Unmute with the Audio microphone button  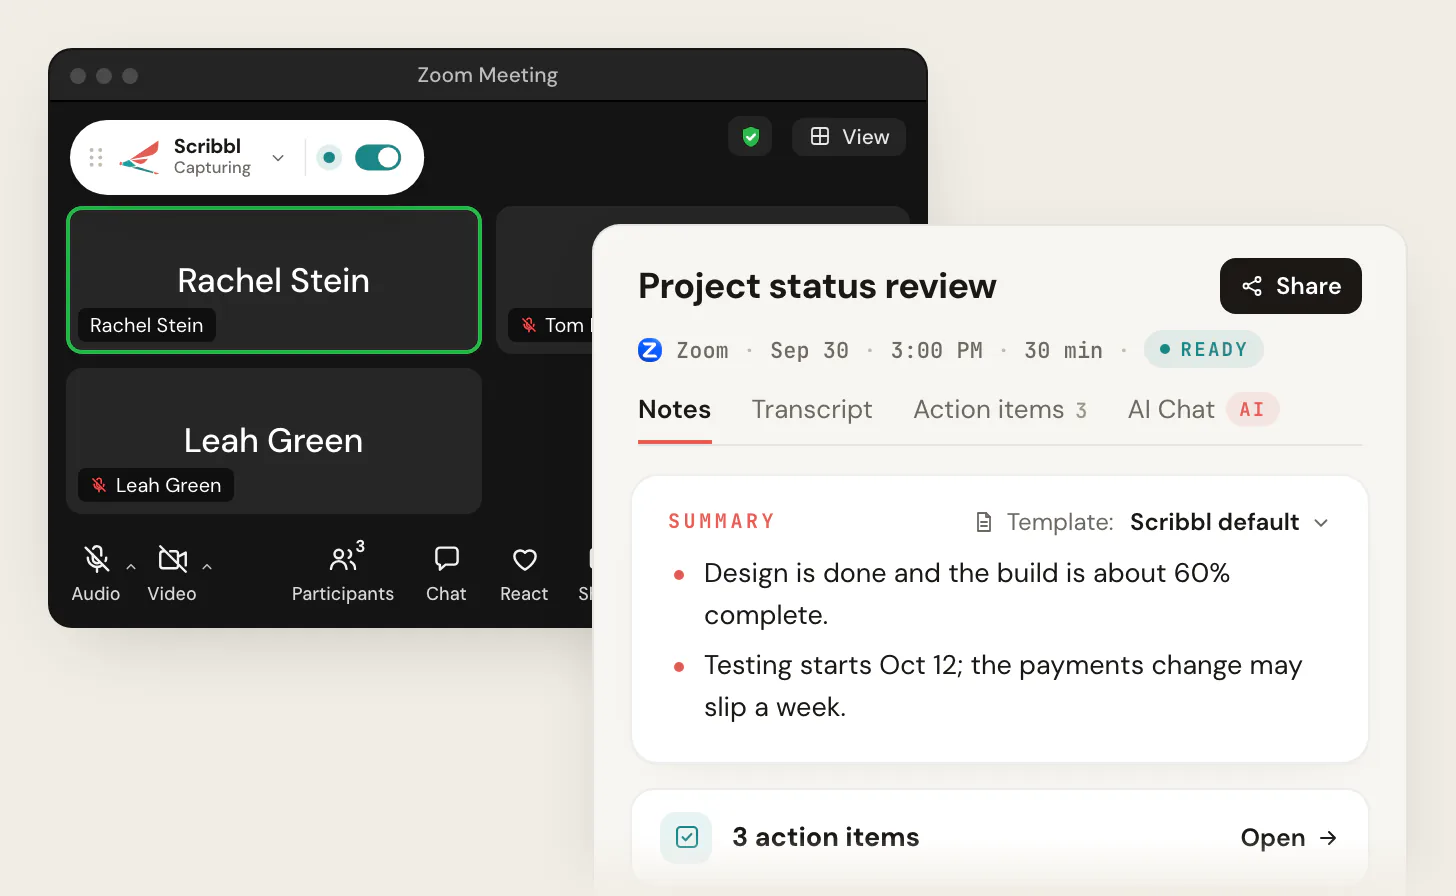click(x=96, y=573)
